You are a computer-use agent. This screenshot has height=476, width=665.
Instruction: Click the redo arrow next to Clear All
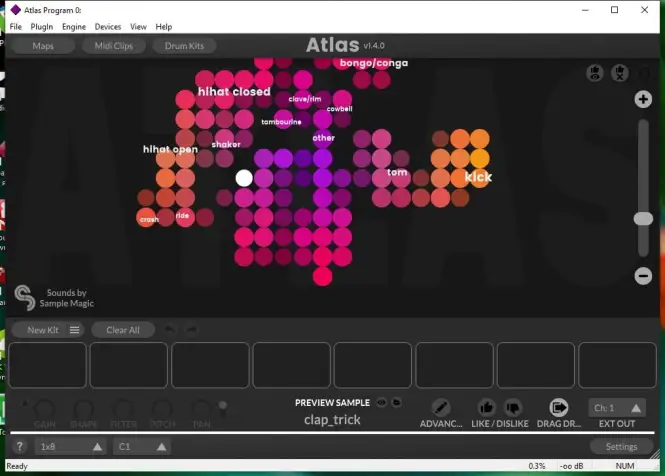(x=191, y=330)
